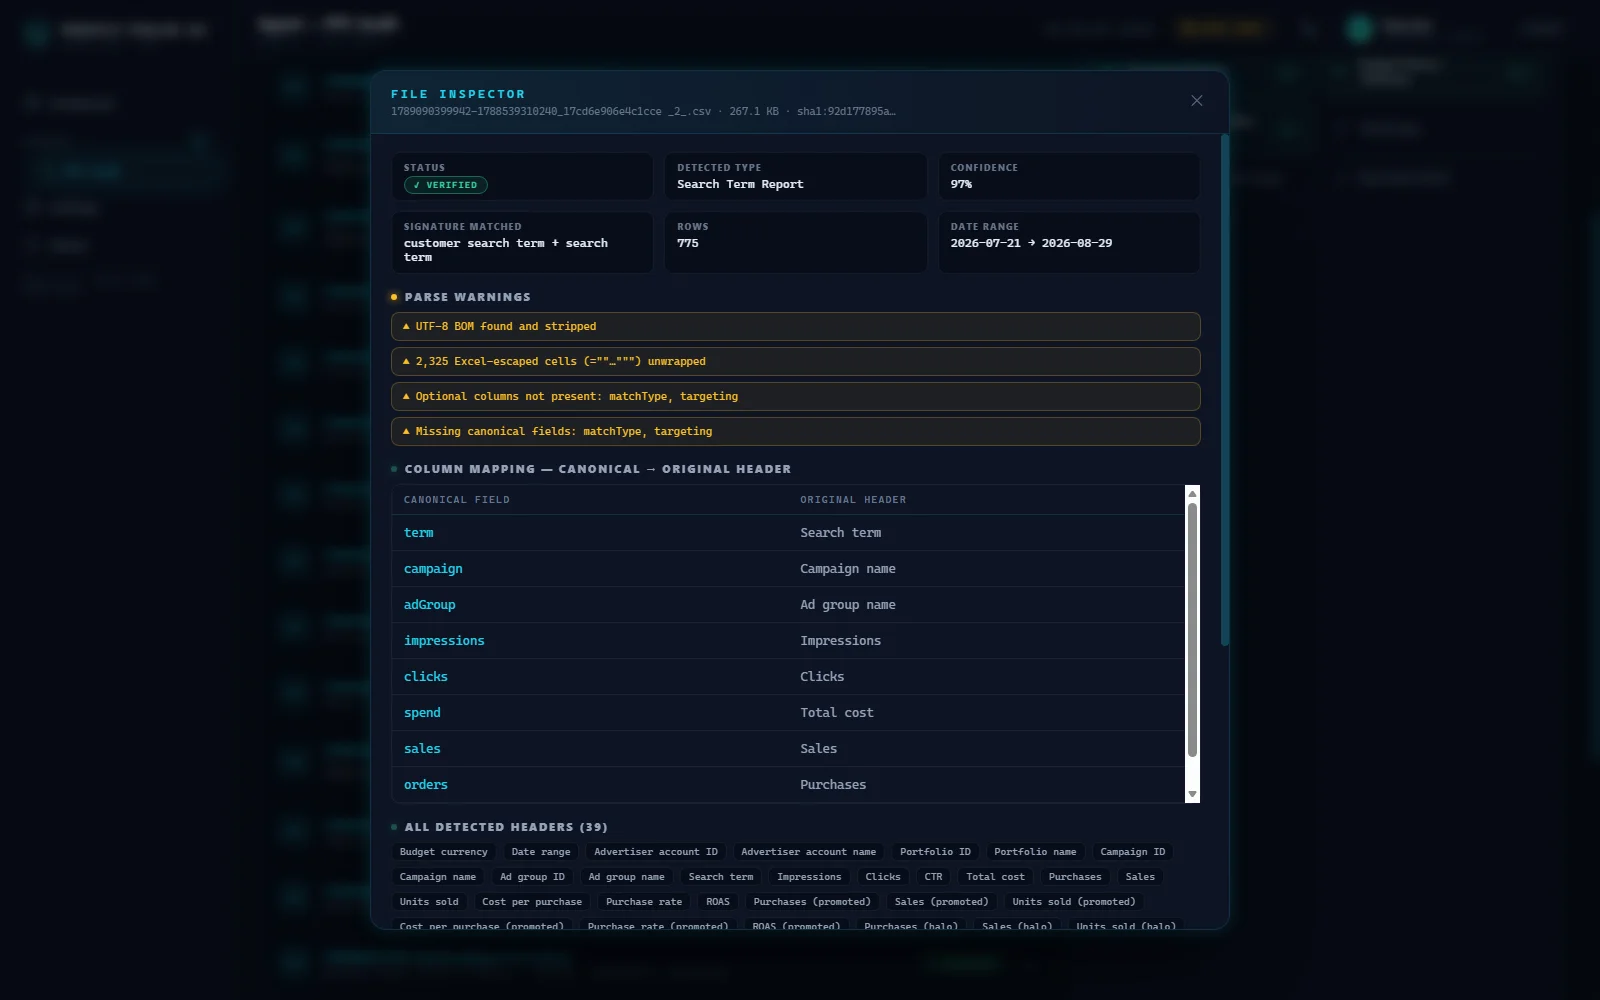Click the 'Advertiser account ID' header chip
1600x1000 pixels.
coord(656,852)
